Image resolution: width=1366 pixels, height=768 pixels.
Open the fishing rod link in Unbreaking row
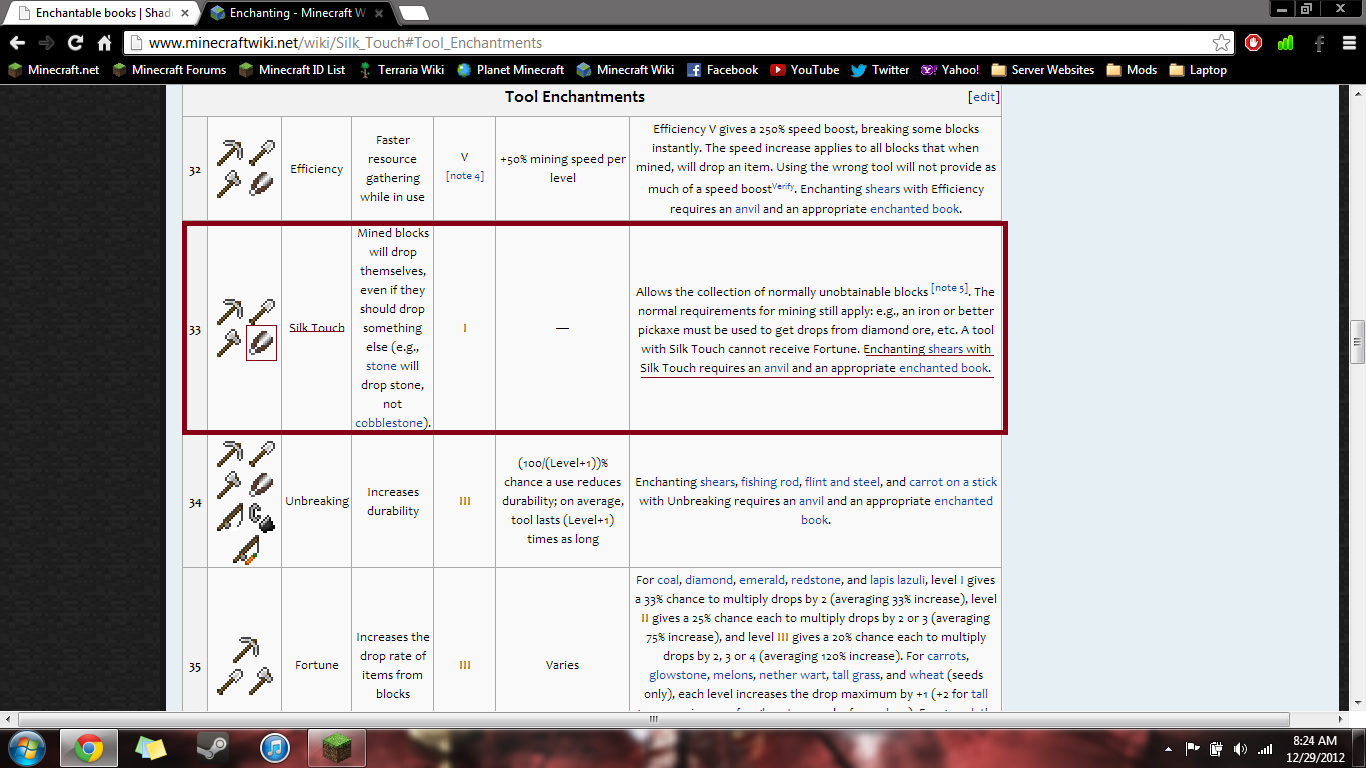[x=770, y=482]
